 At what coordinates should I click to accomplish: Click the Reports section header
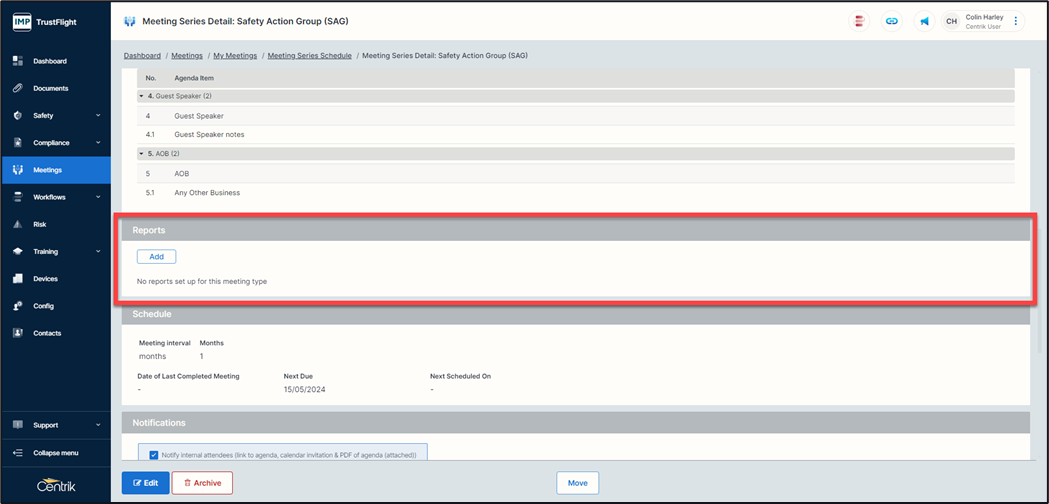[575, 230]
